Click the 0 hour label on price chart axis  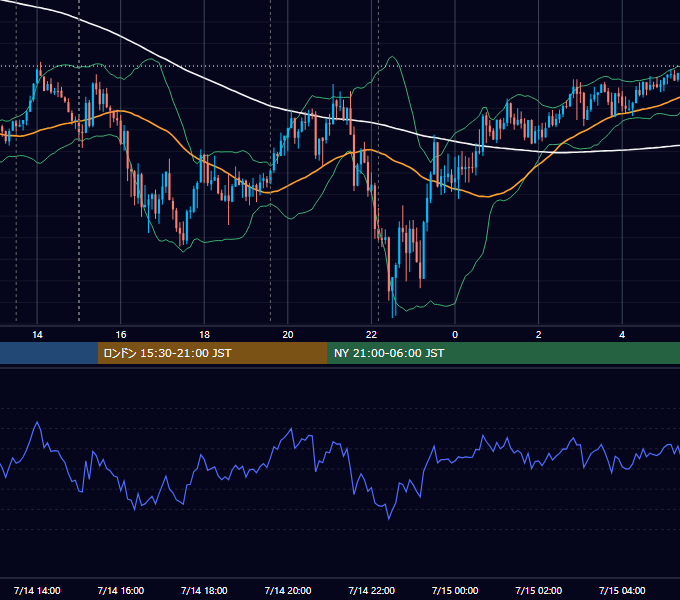455,335
